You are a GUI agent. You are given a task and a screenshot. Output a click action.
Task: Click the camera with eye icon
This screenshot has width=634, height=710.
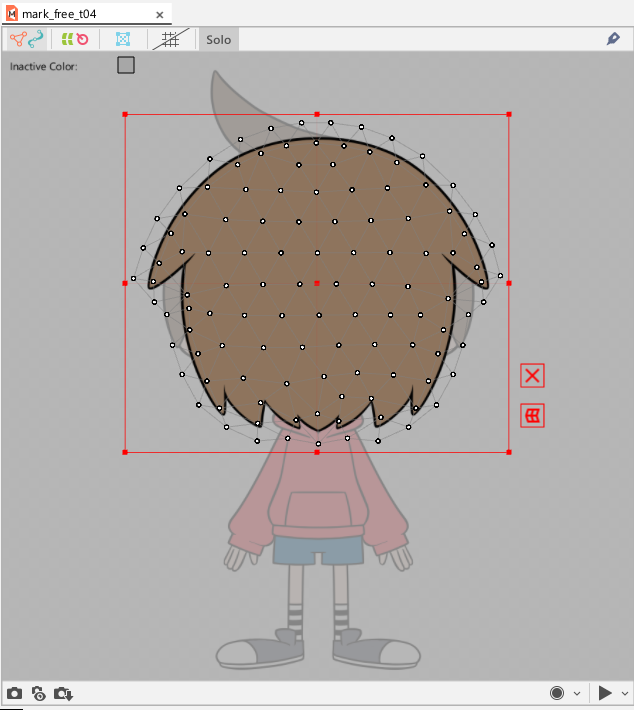[x=38, y=693]
